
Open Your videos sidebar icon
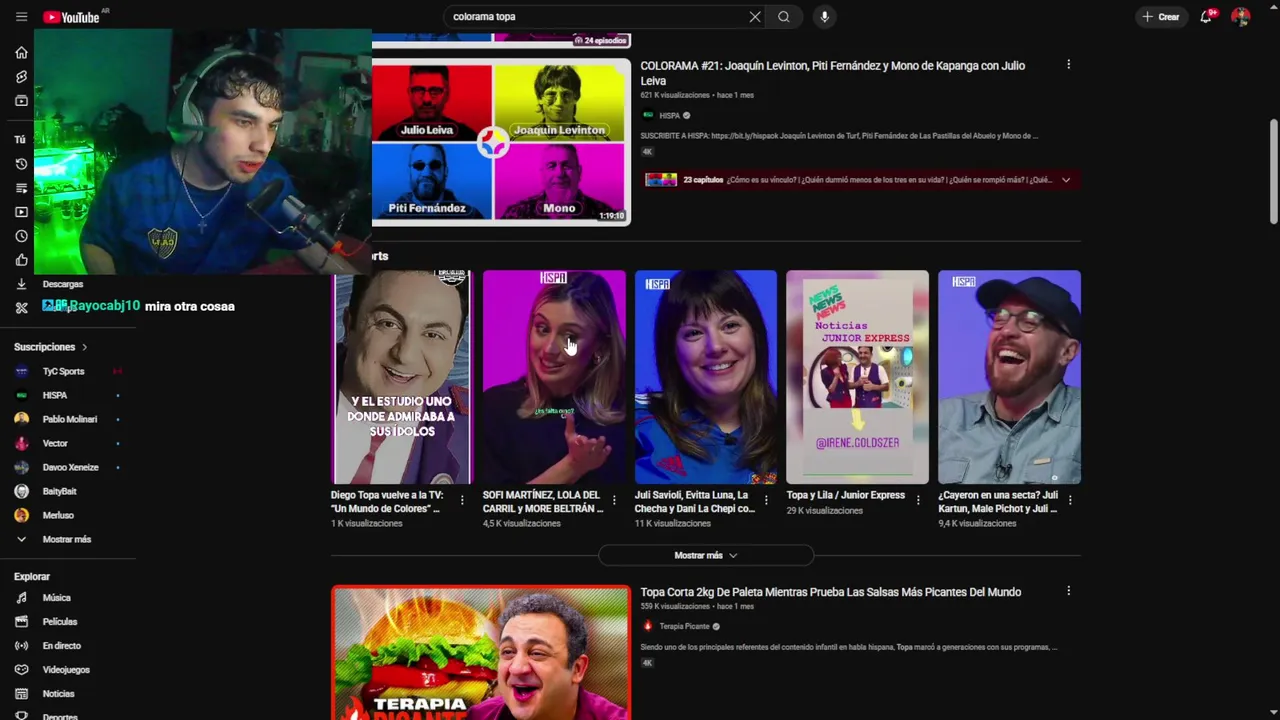click(21, 212)
